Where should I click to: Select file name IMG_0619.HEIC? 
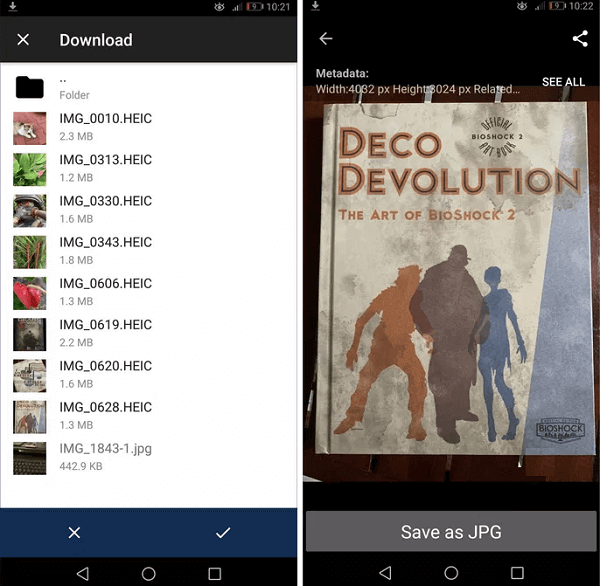[x=106, y=325]
